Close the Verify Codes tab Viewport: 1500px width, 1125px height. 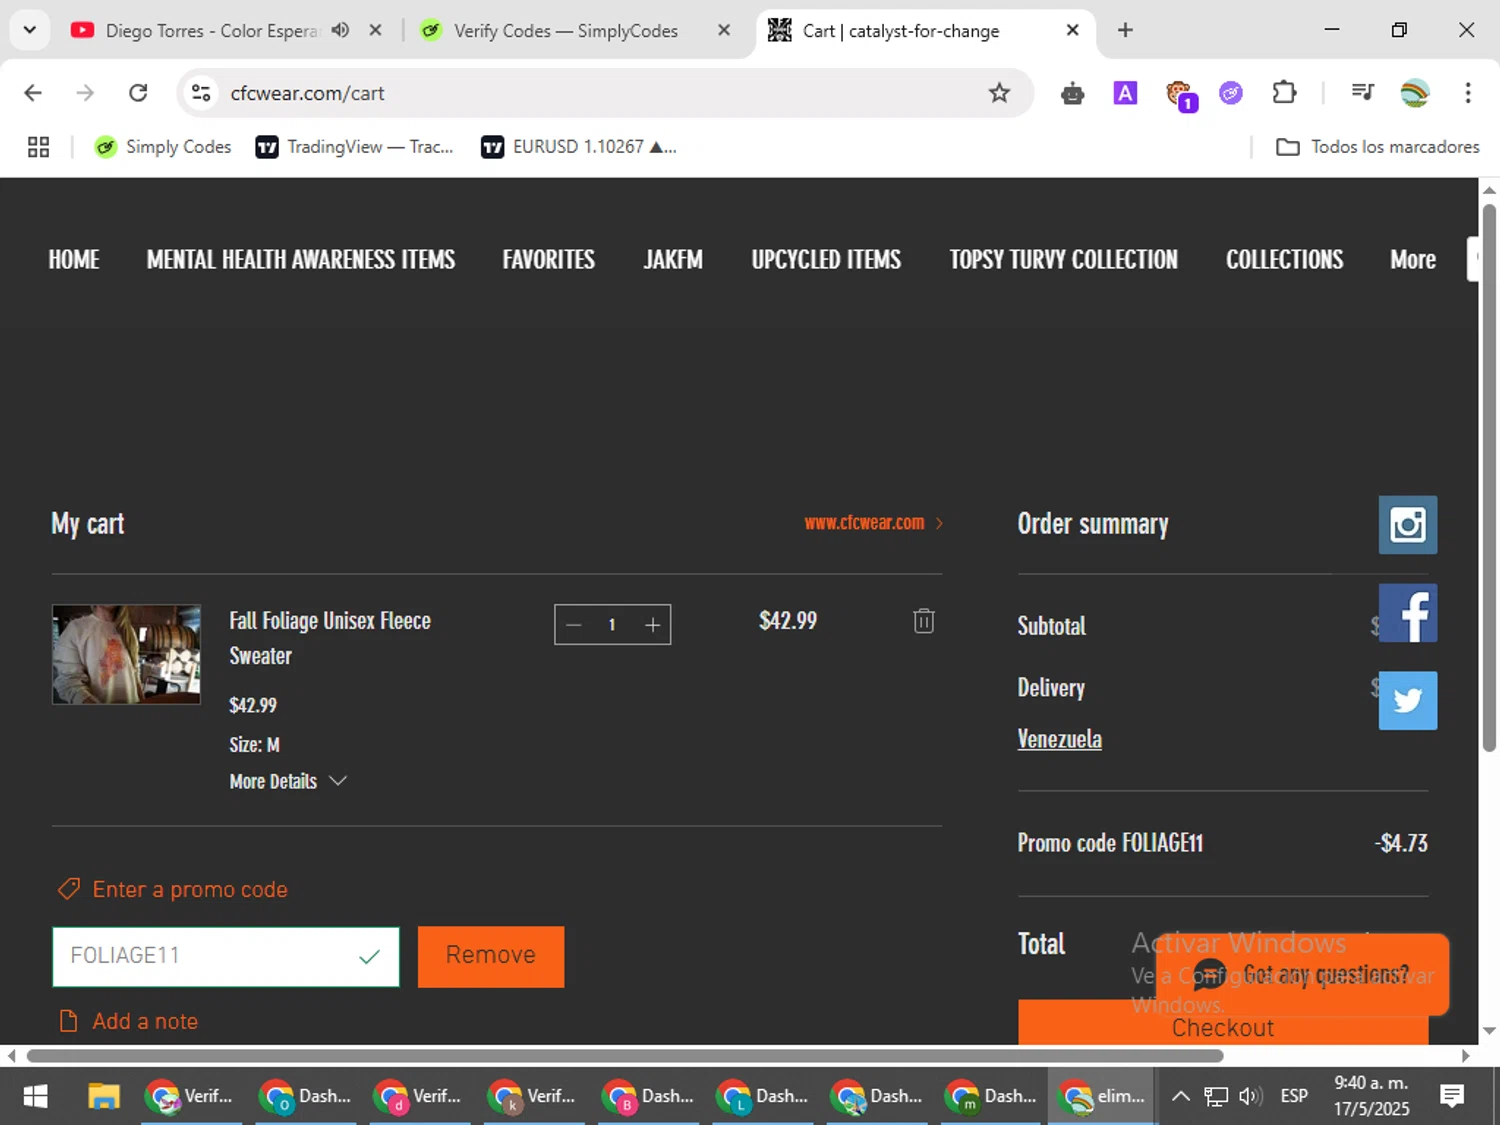724,30
